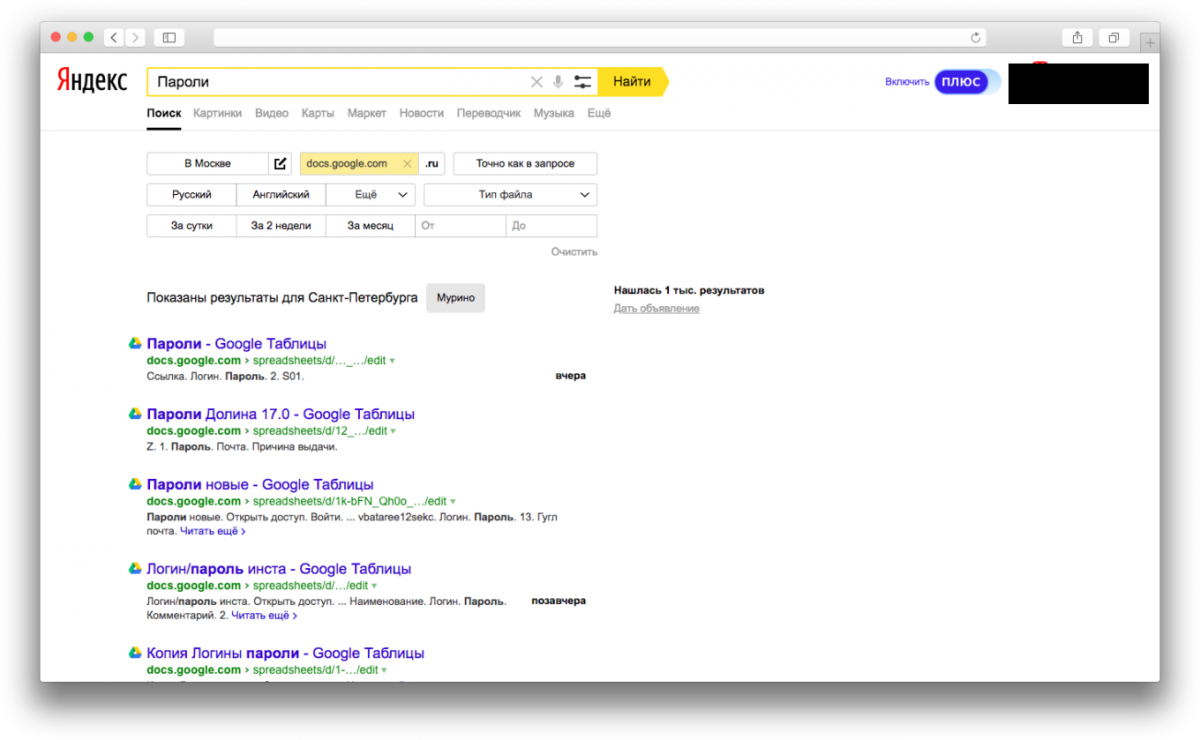
Task: Open Пароли Долина 17.0 result link
Action: pyautogui.click(x=281, y=414)
